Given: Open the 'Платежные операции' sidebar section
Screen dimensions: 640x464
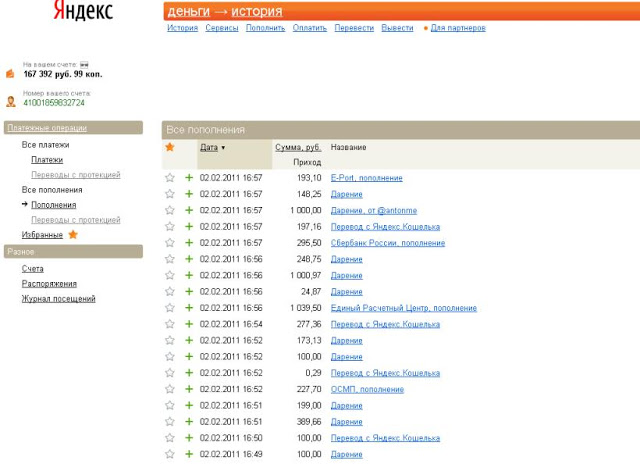Looking at the screenshot, I should point(47,128).
